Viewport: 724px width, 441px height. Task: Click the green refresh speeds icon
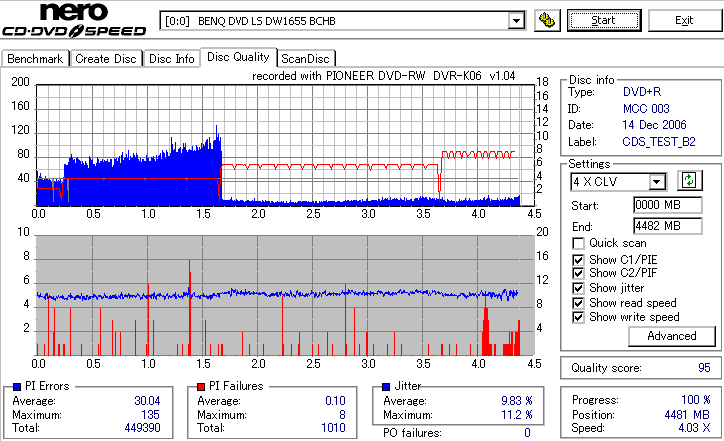point(689,181)
